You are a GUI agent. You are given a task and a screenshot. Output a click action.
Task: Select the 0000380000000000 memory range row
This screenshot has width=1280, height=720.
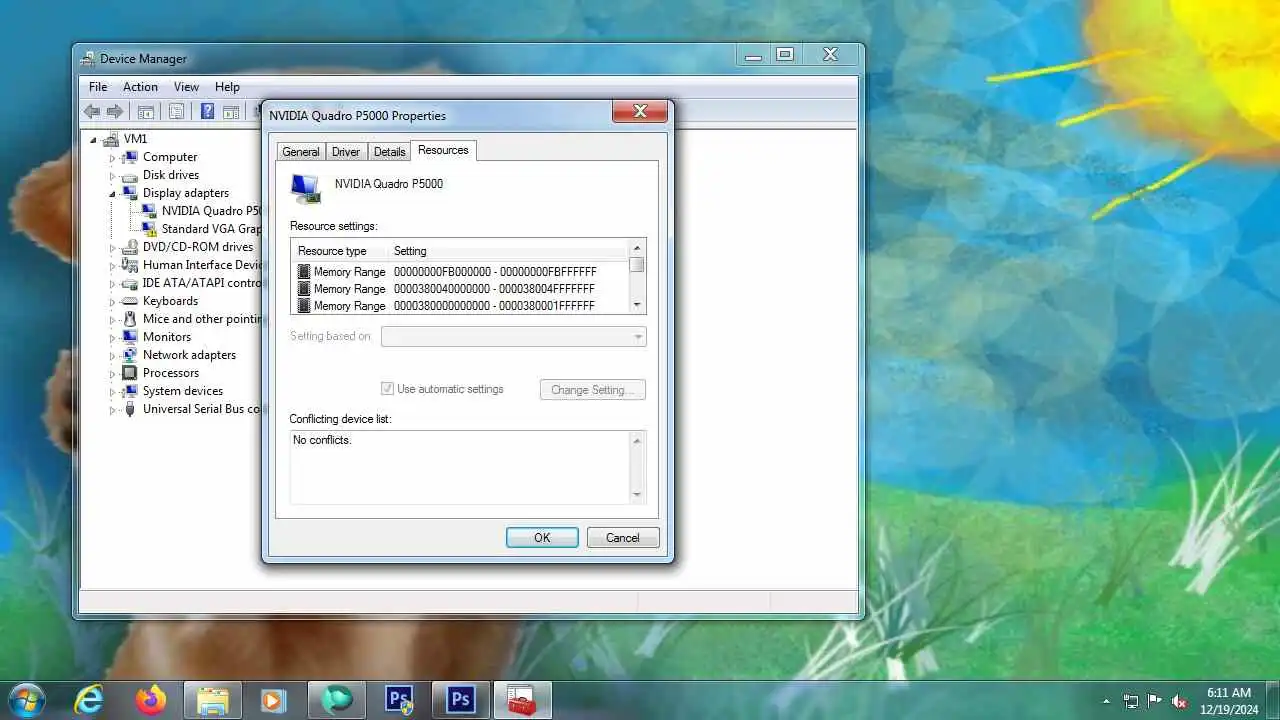click(460, 306)
